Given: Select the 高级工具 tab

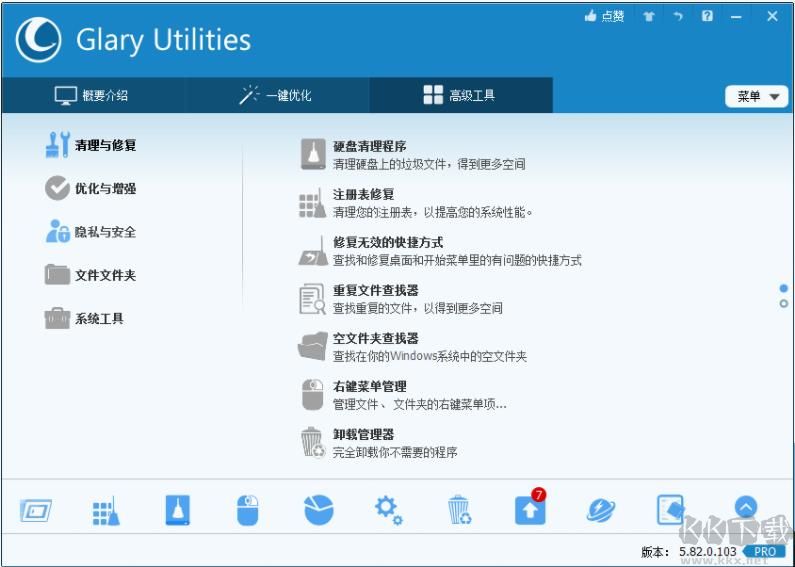Looking at the screenshot, I should 460,95.
